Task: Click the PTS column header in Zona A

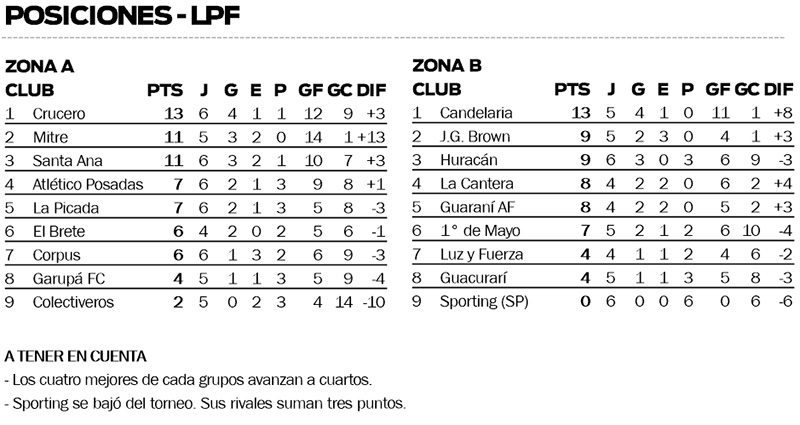Action: pos(165,90)
